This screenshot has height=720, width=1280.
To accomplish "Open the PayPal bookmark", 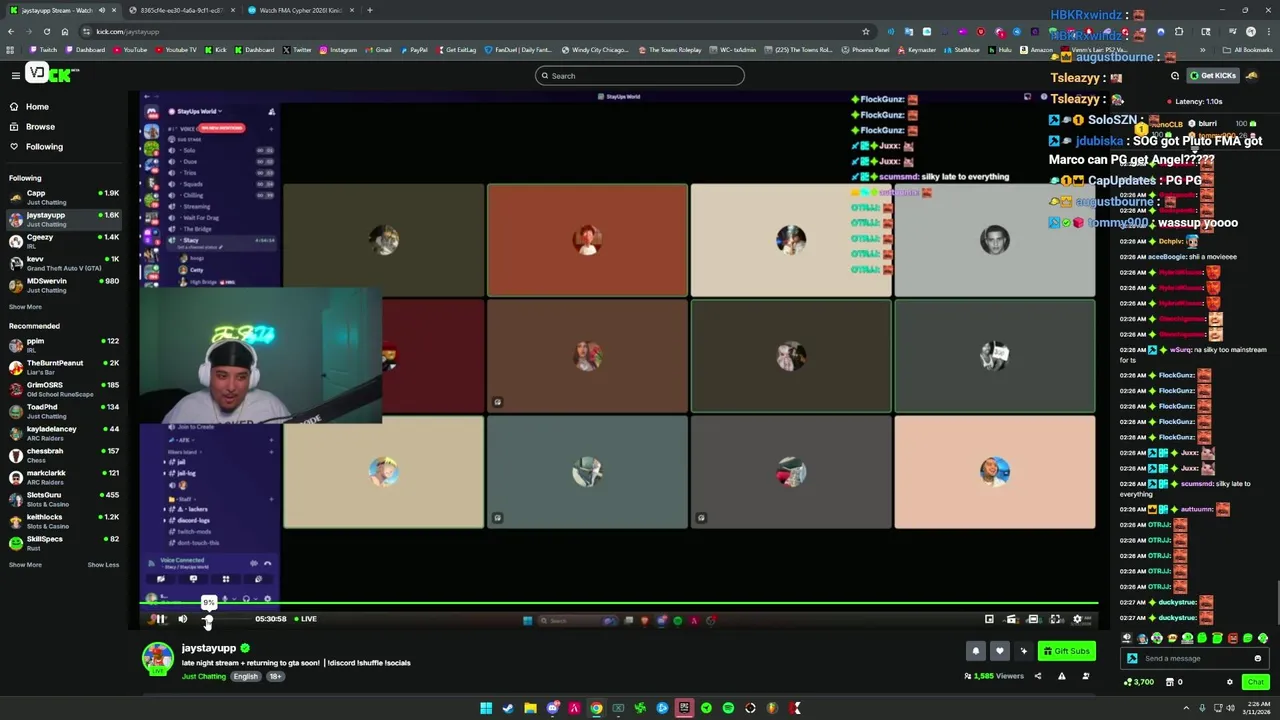I will coord(413,50).
